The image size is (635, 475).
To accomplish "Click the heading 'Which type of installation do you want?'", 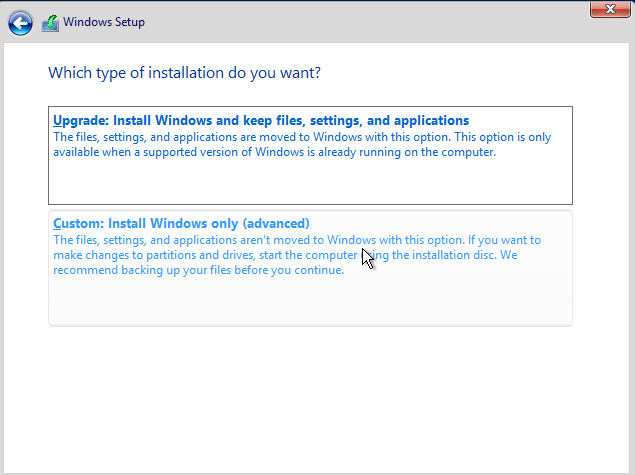I will 184,73.
